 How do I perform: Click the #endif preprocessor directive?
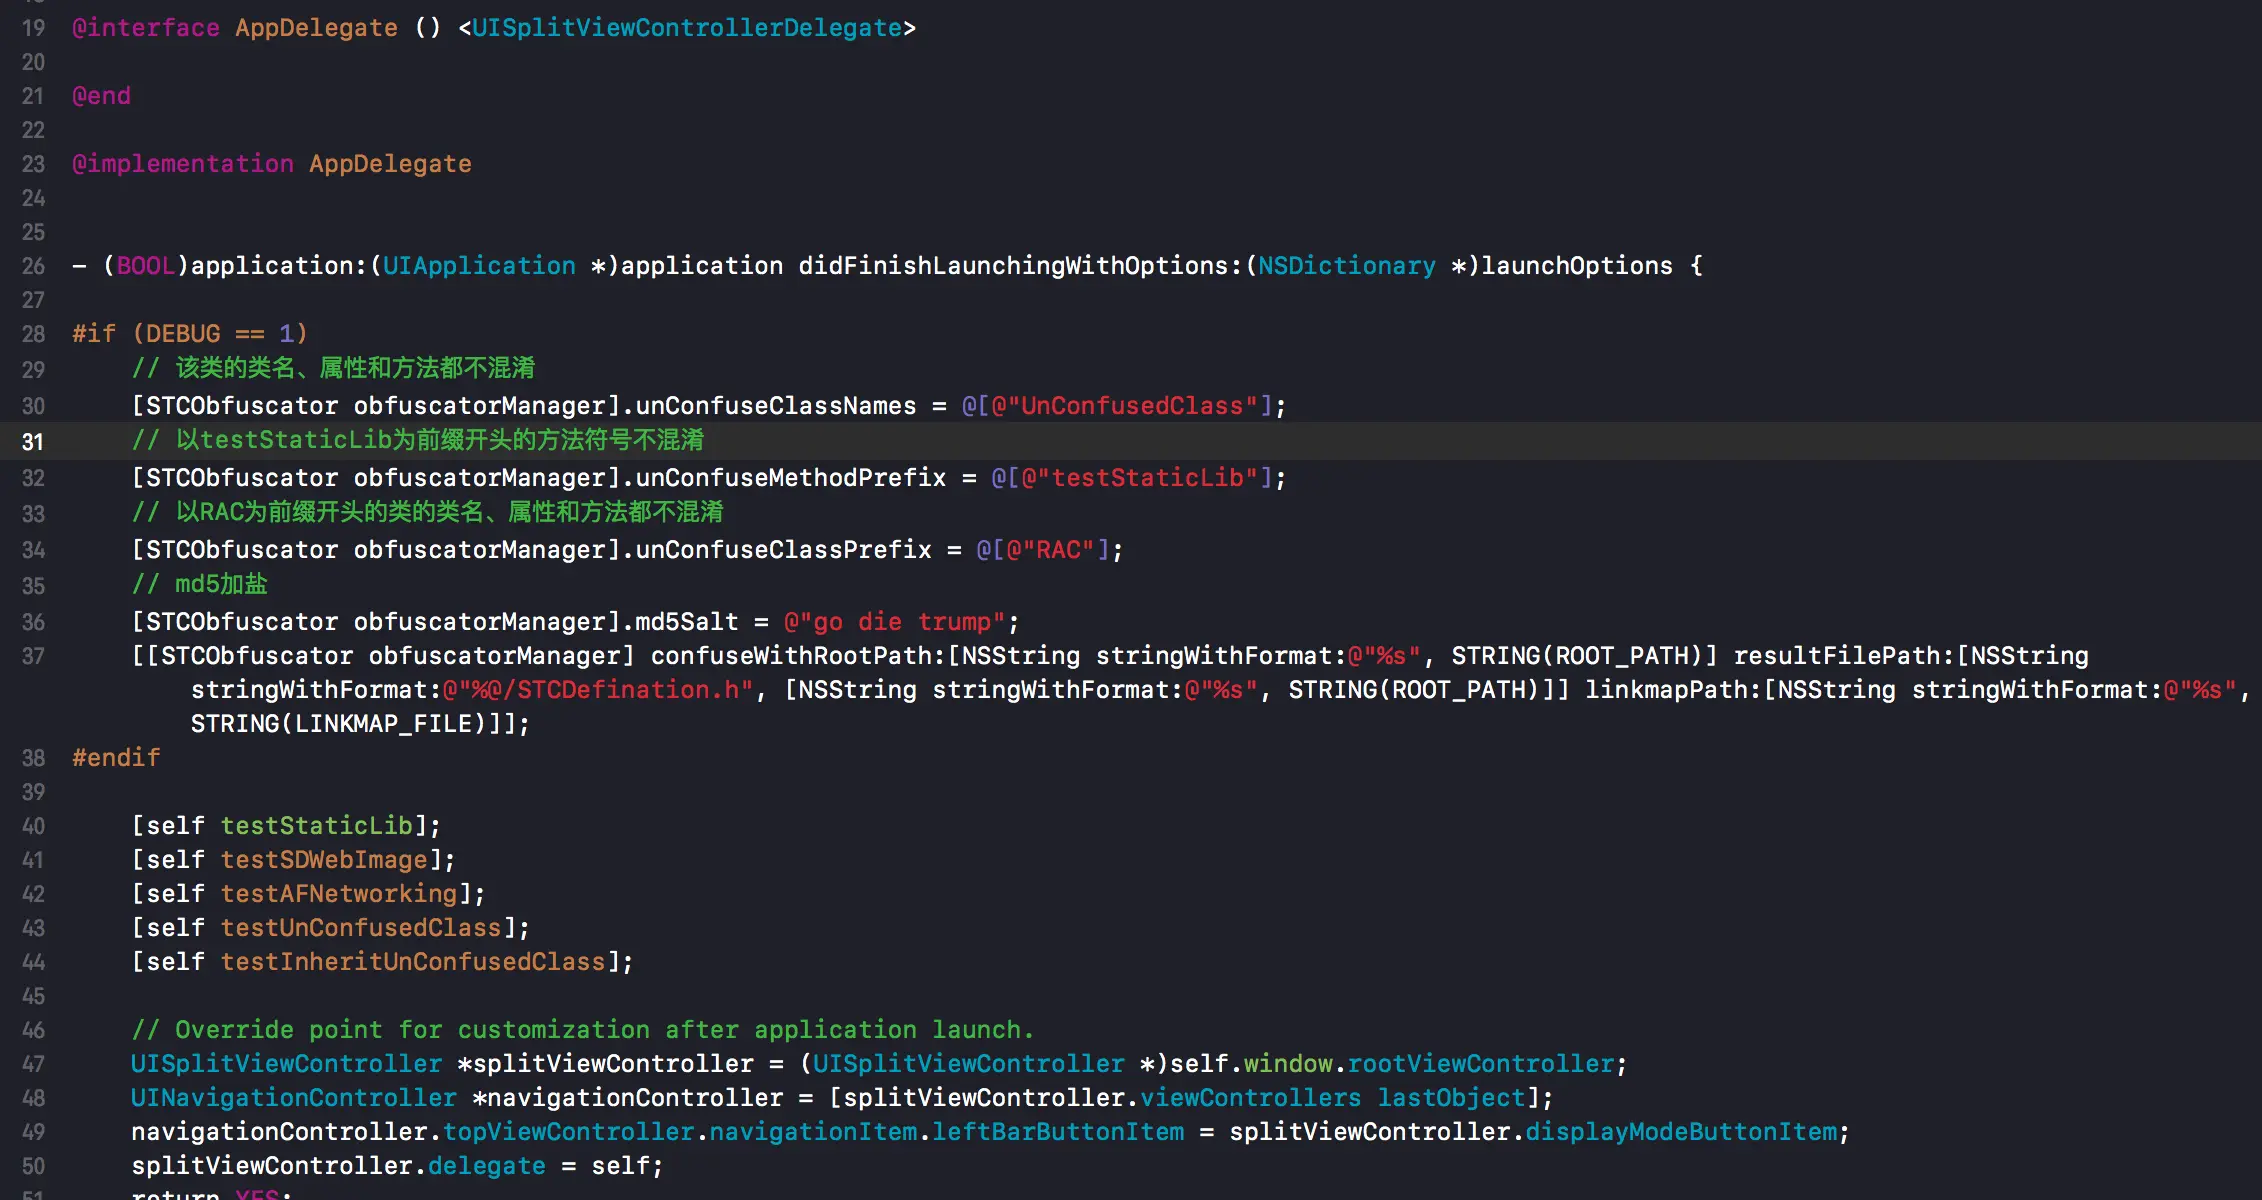[116, 758]
